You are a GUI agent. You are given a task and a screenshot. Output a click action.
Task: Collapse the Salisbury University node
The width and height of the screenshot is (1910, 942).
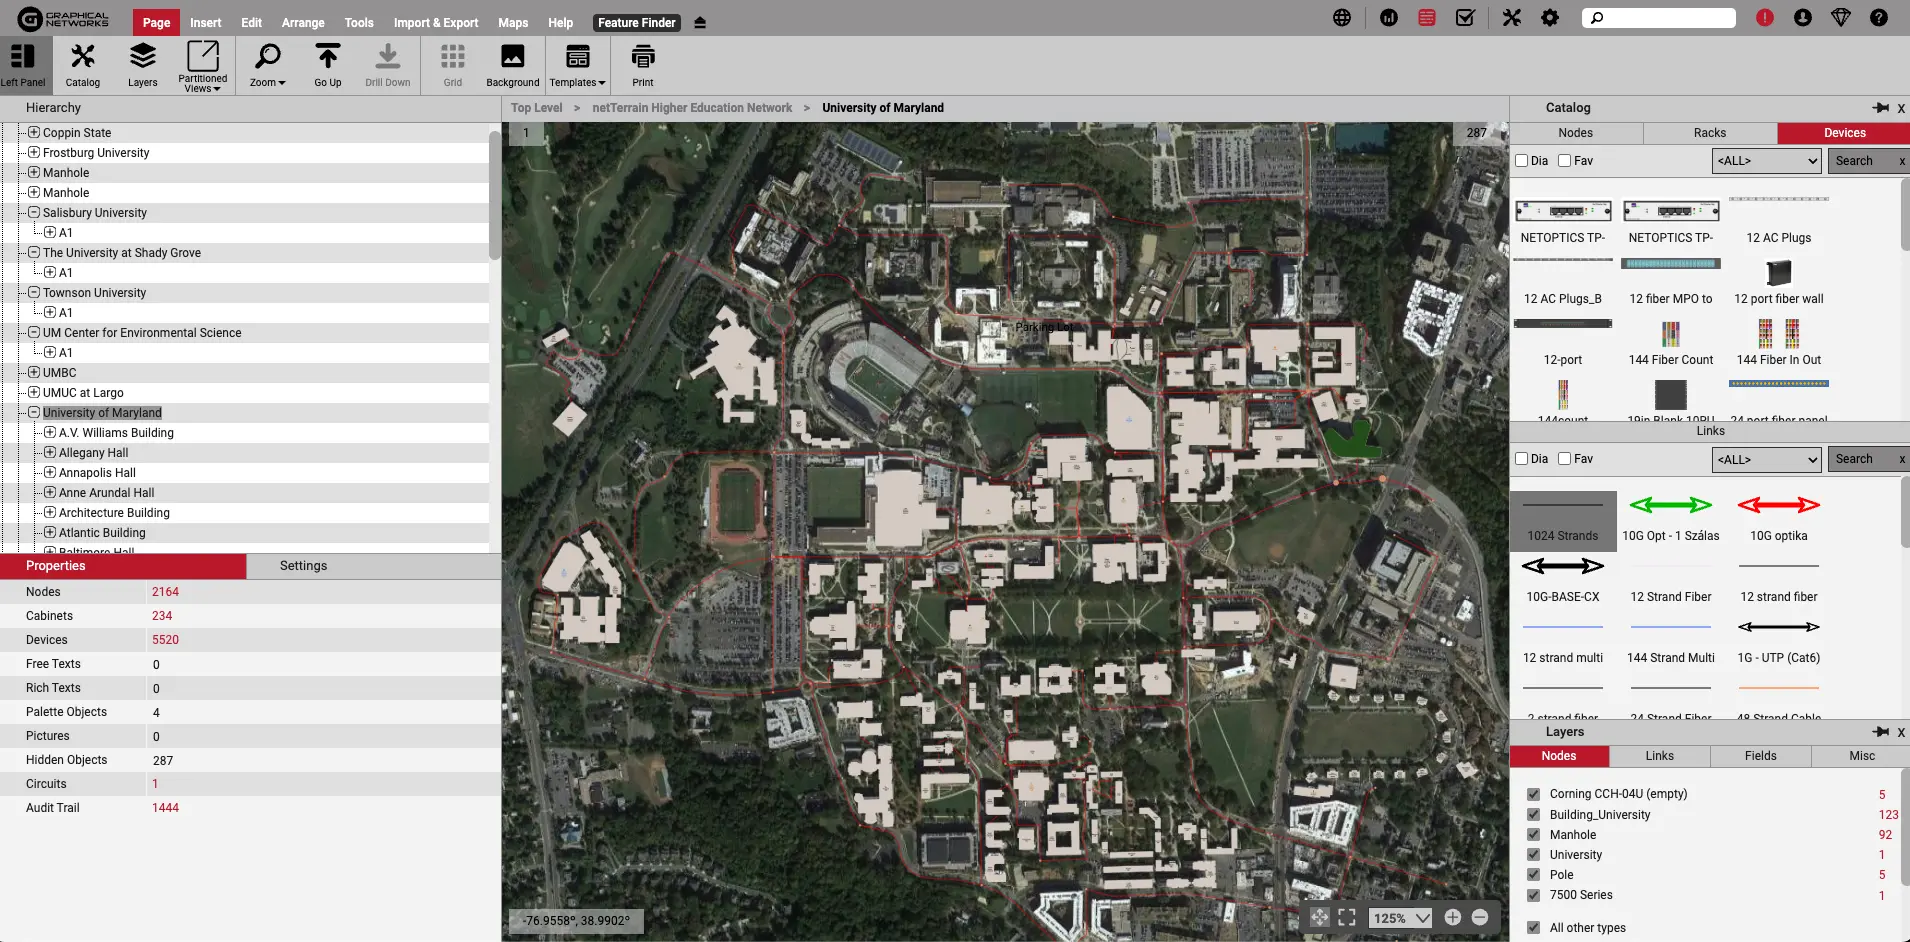(34, 212)
